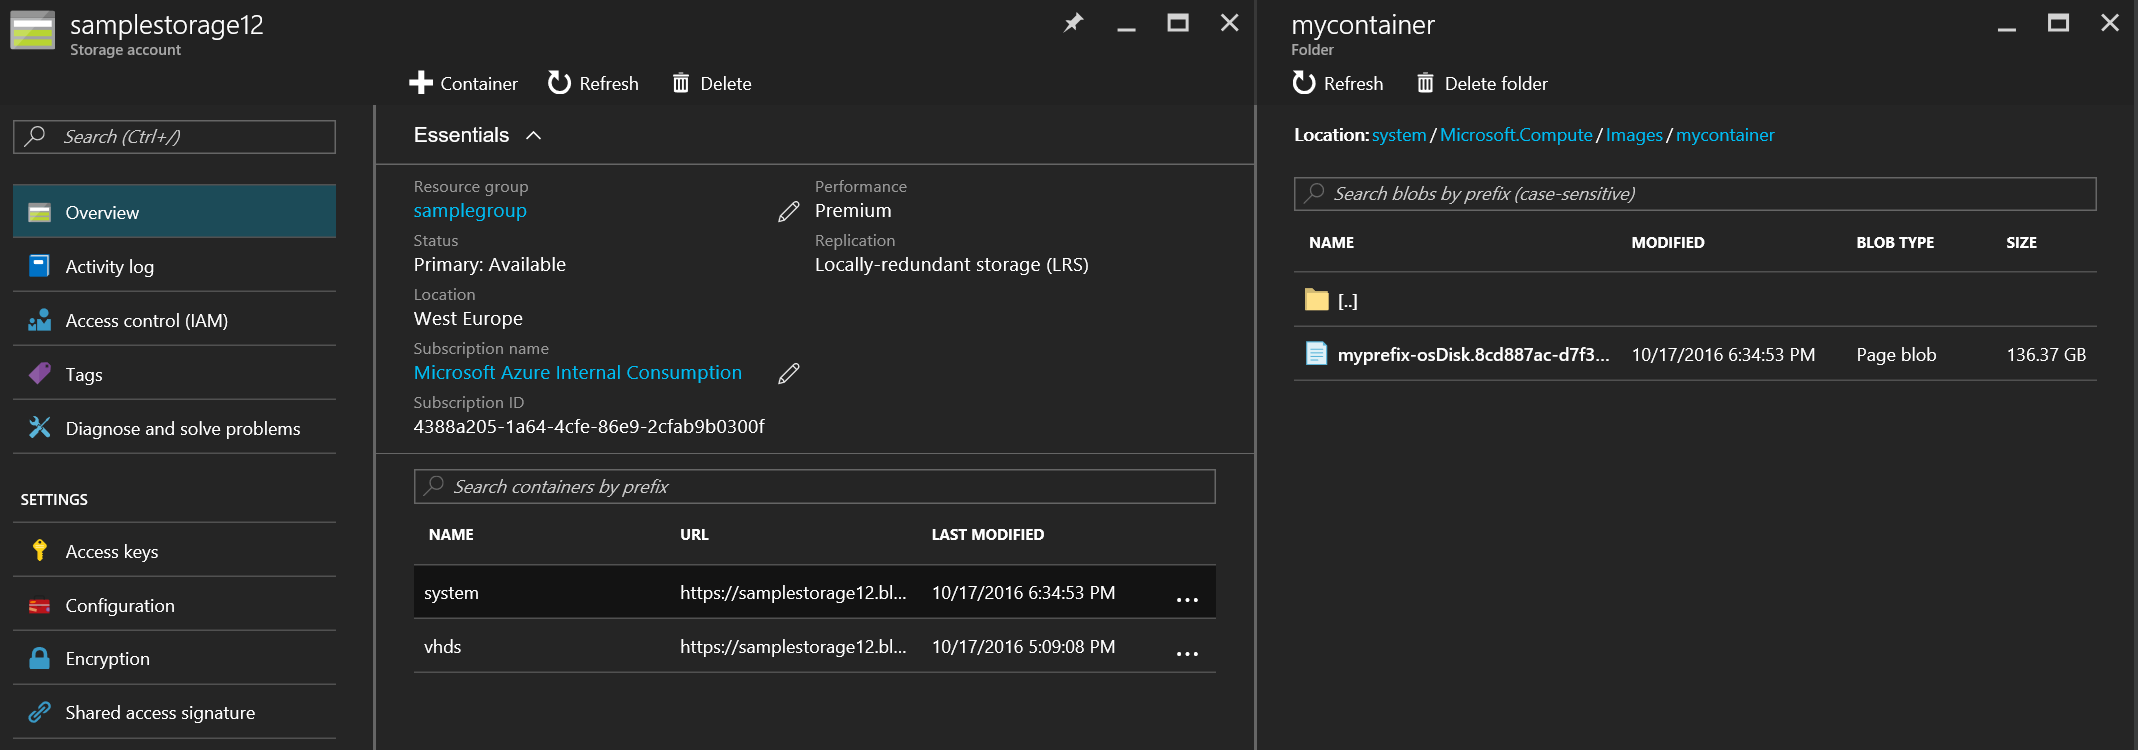Refresh the samplestorage12 storage account blade

pyautogui.click(x=593, y=83)
